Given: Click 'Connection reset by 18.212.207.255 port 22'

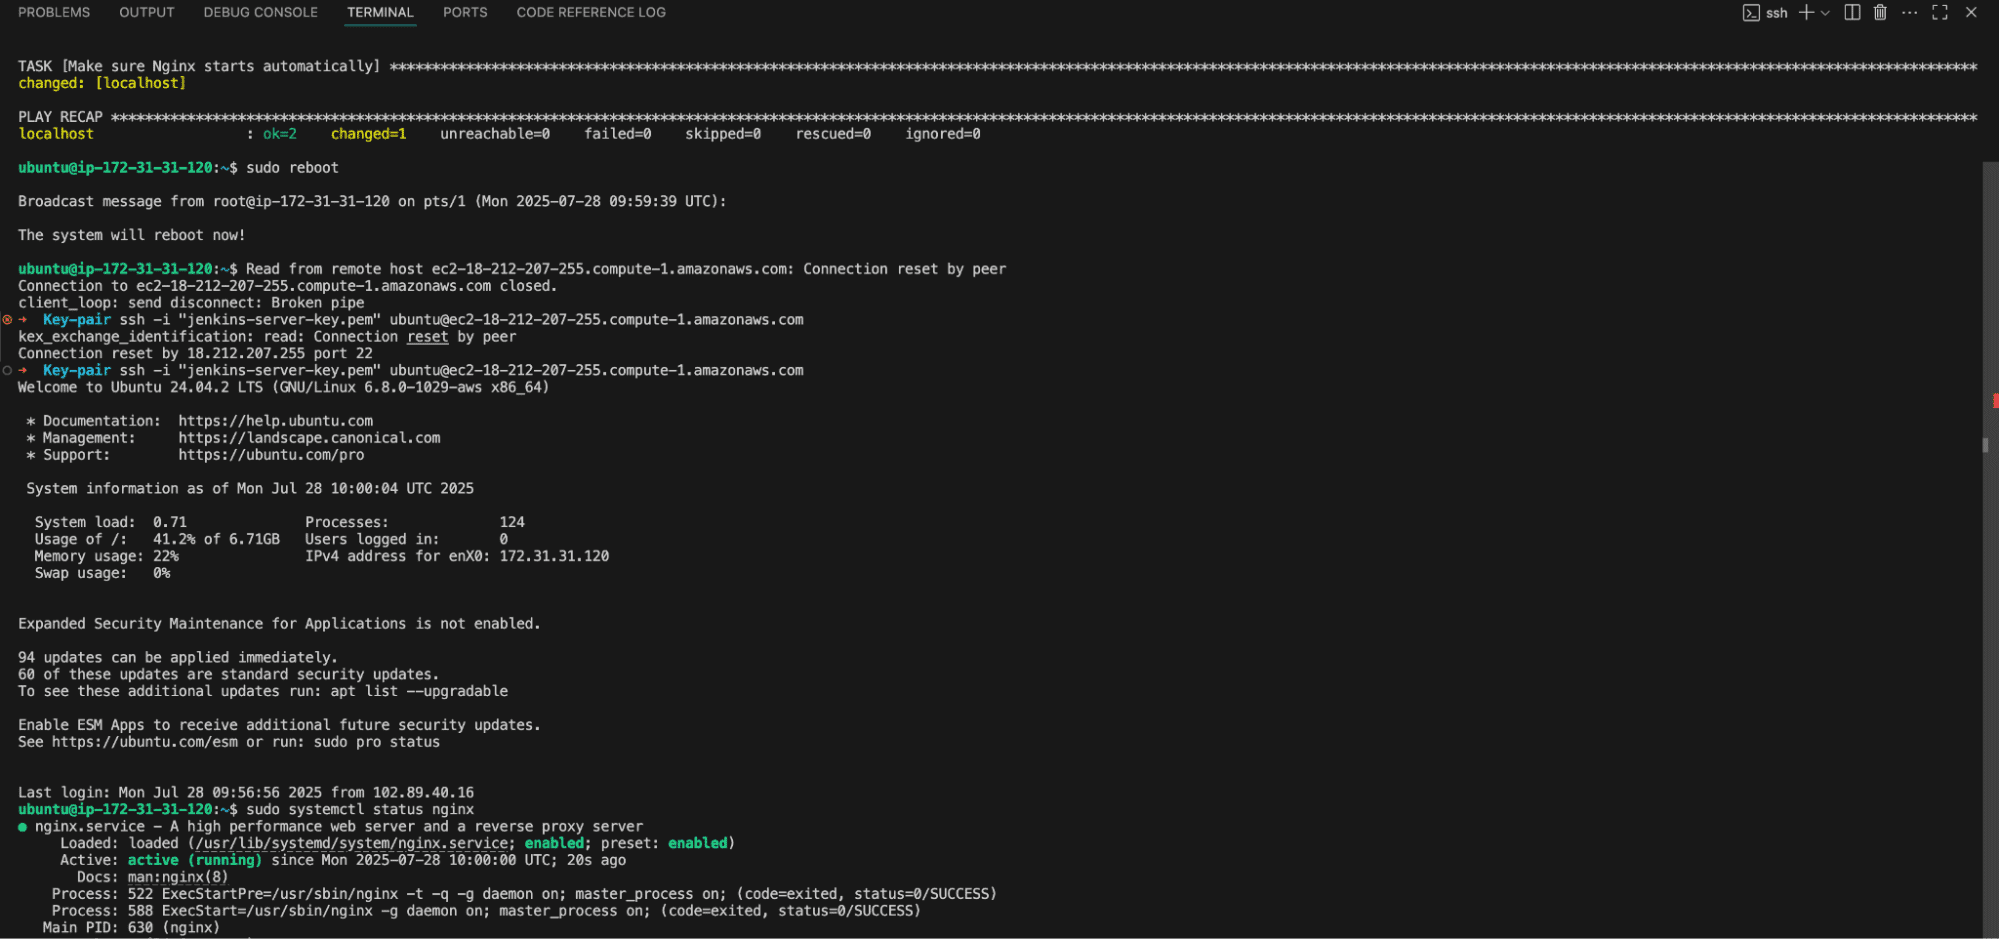Looking at the screenshot, I should [195, 354].
